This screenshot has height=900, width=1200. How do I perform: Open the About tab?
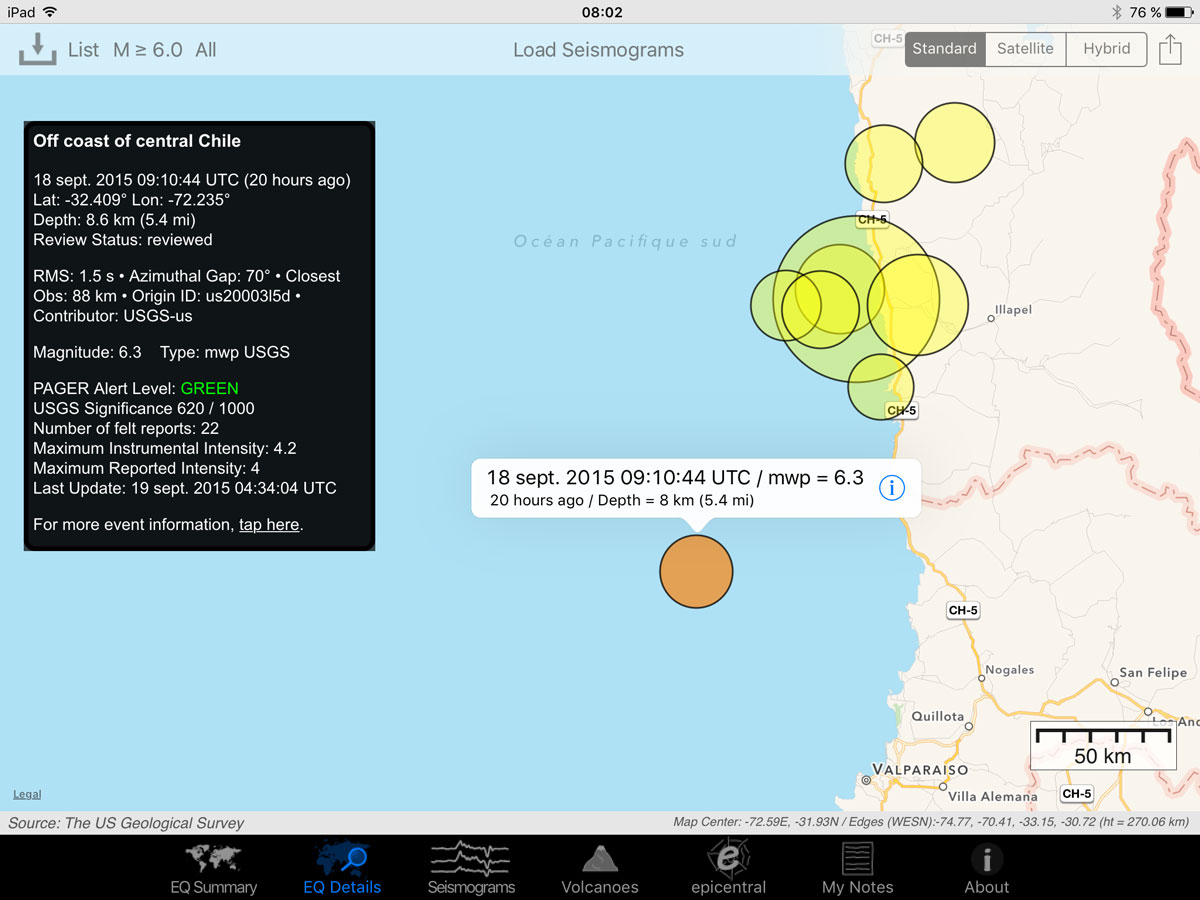(986, 868)
